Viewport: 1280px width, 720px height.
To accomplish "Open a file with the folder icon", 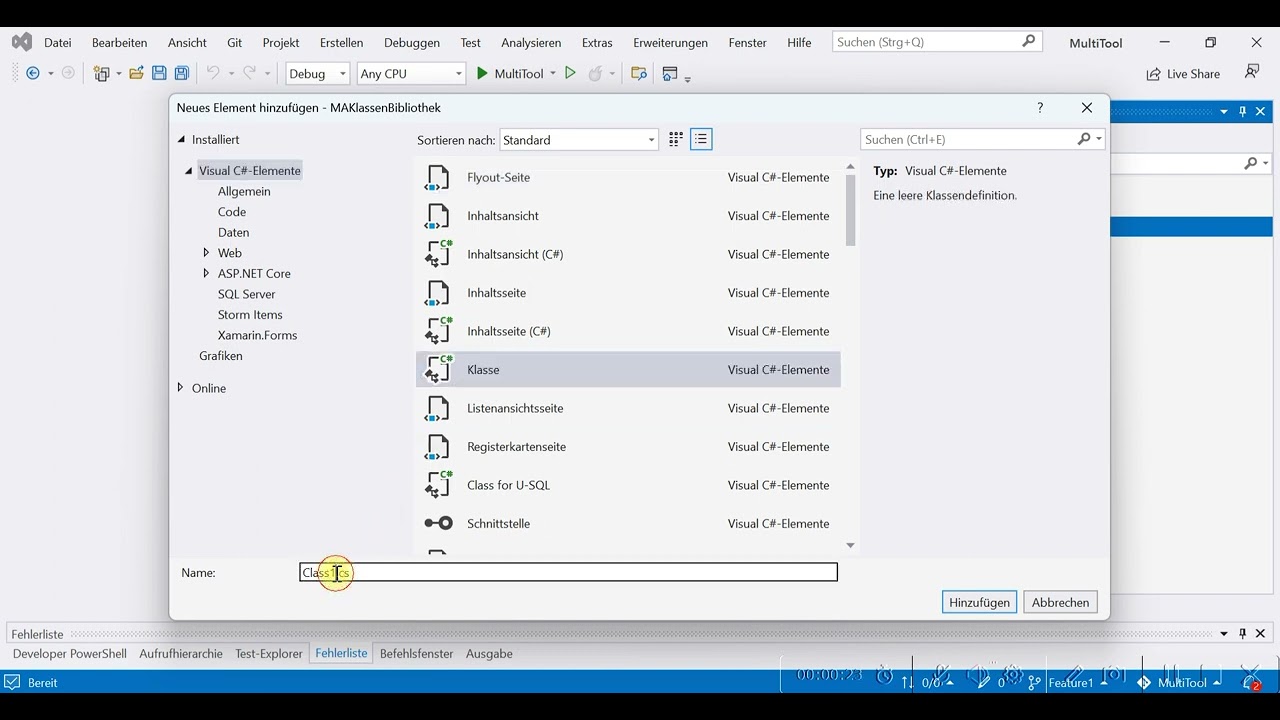I will pyautogui.click(x=136, y=73).
